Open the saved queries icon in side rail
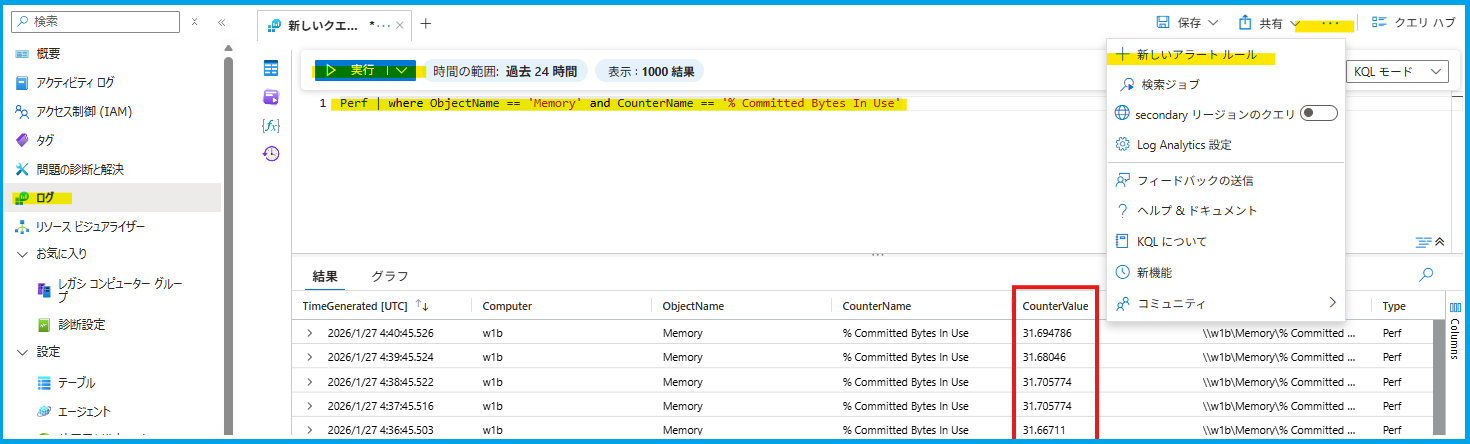 [x=271, y=97]
